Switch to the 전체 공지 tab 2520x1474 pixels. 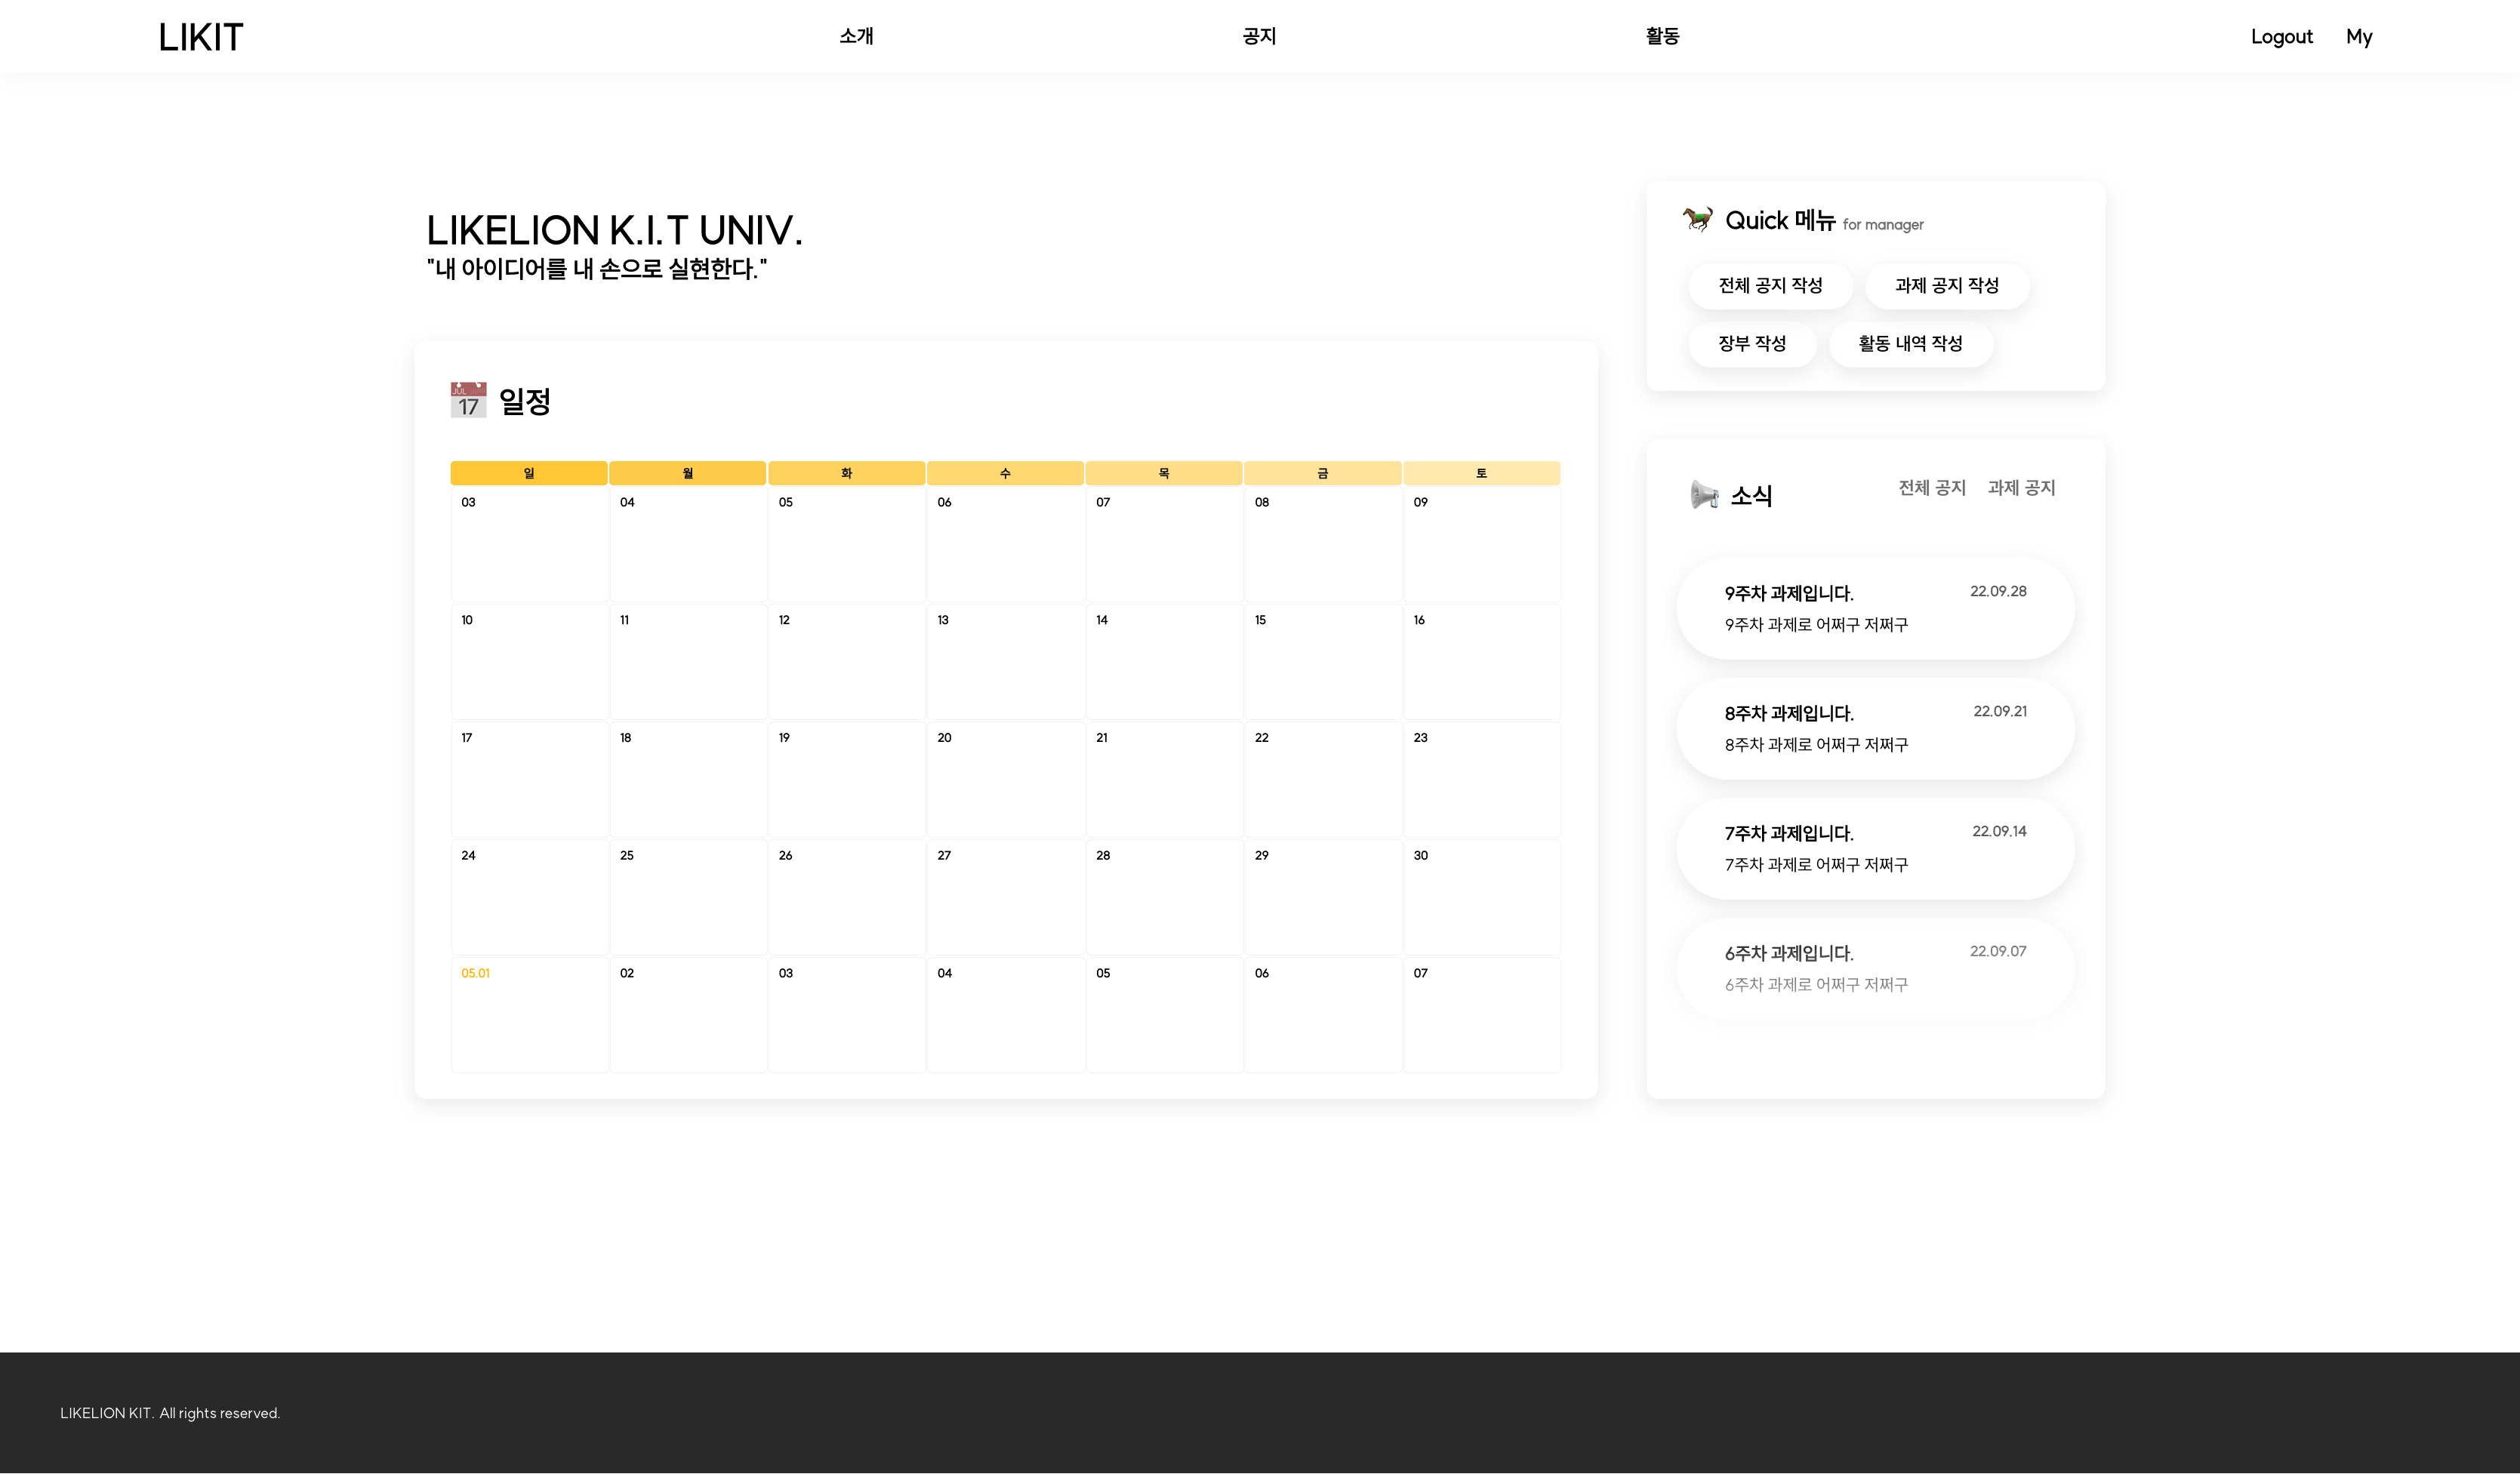coord(1932,488)
